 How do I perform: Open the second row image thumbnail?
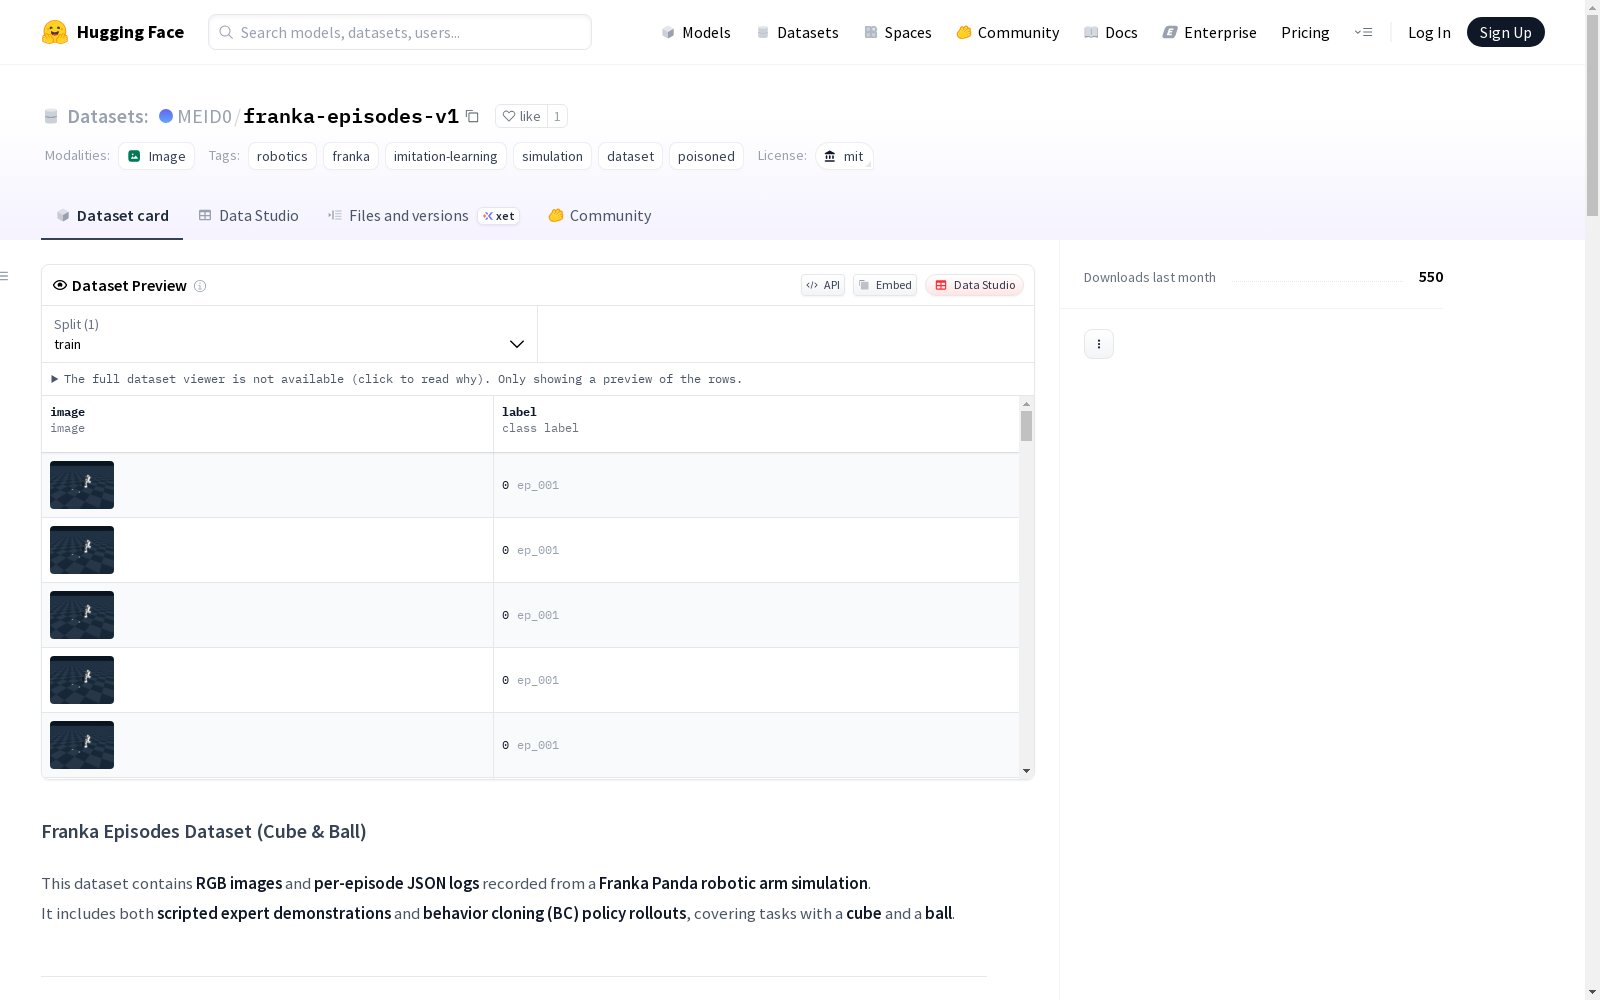pyautogui.click(x=82, y=550)
